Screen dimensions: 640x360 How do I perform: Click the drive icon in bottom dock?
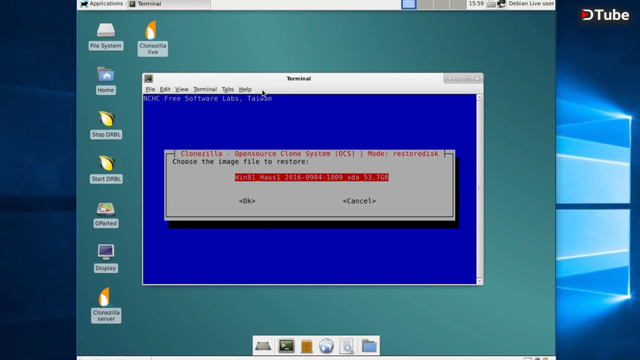click(x=263, y=346)
